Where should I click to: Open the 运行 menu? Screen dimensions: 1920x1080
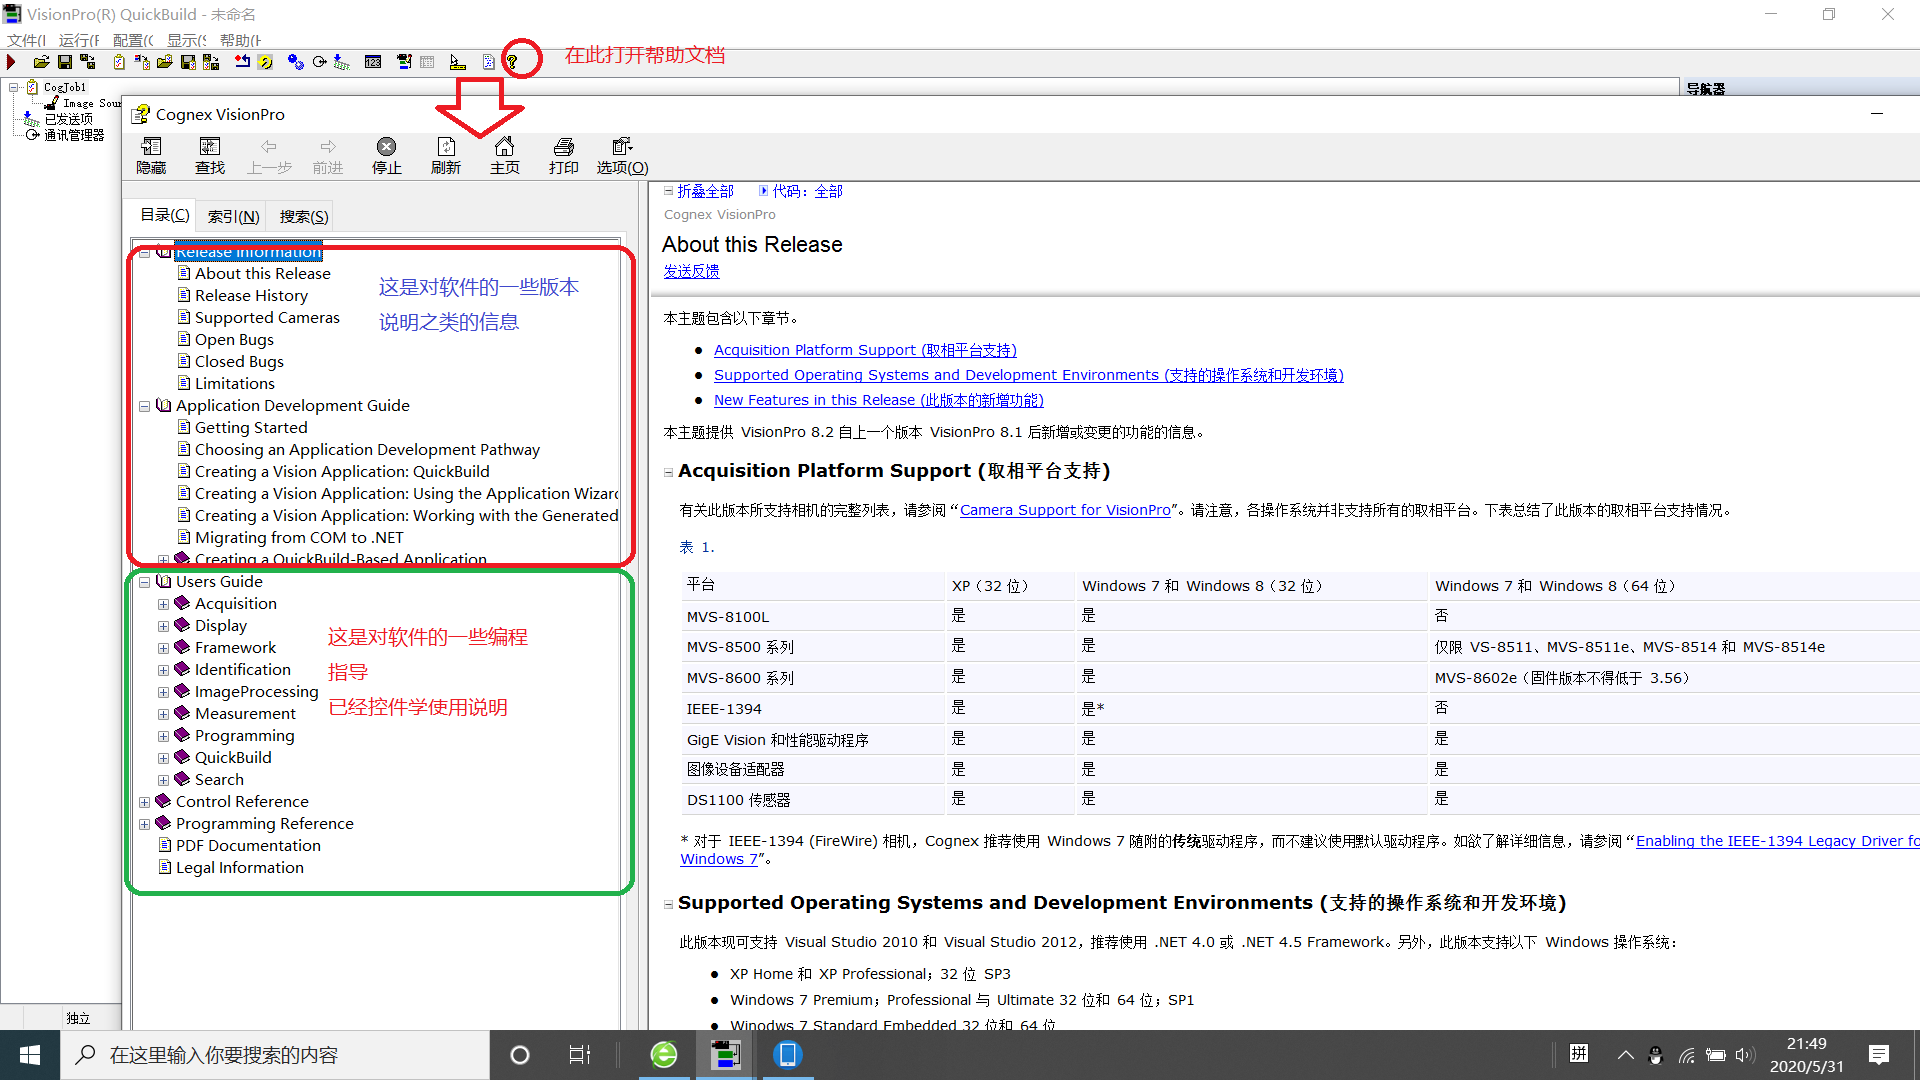79,40
